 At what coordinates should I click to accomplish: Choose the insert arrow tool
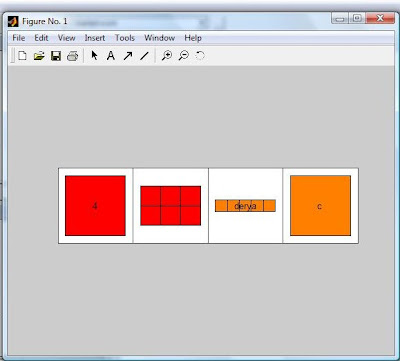point(128,56)
